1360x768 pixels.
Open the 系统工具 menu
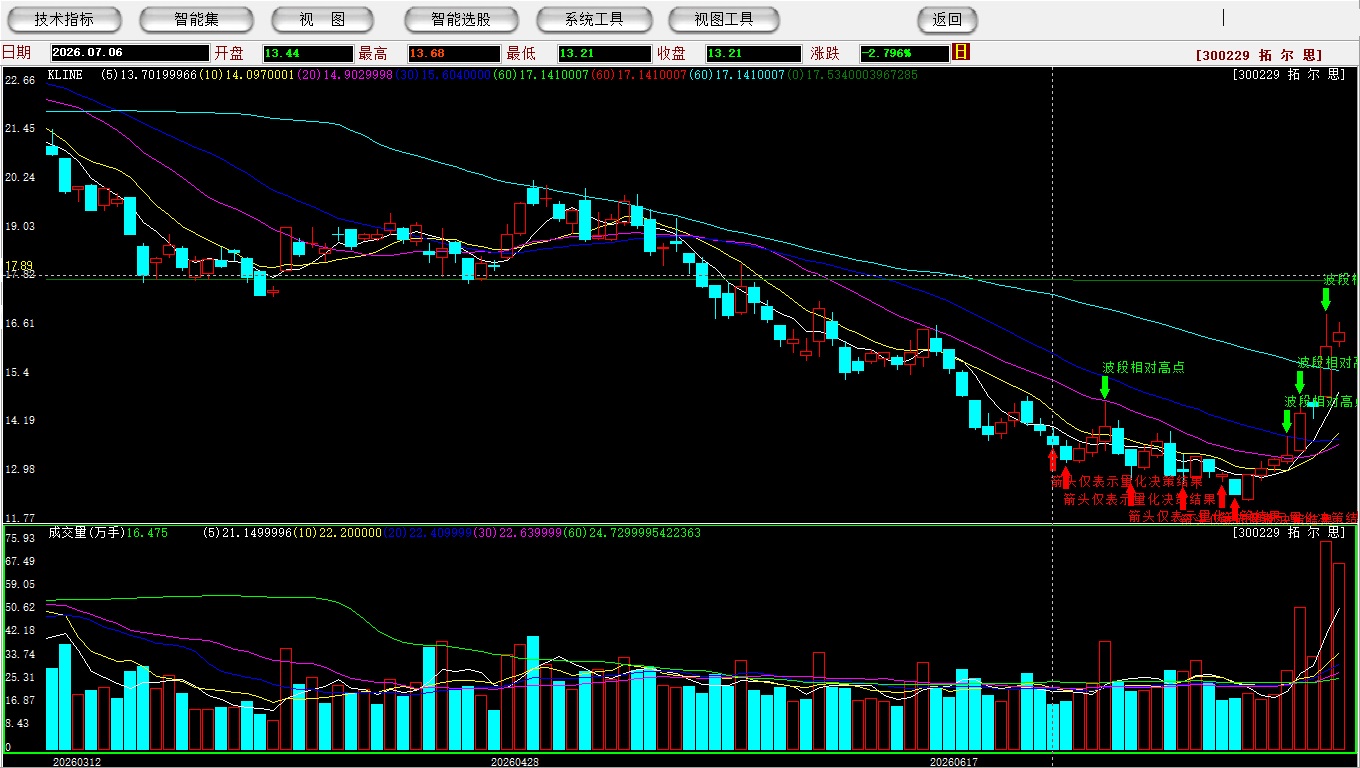point(594,19)
